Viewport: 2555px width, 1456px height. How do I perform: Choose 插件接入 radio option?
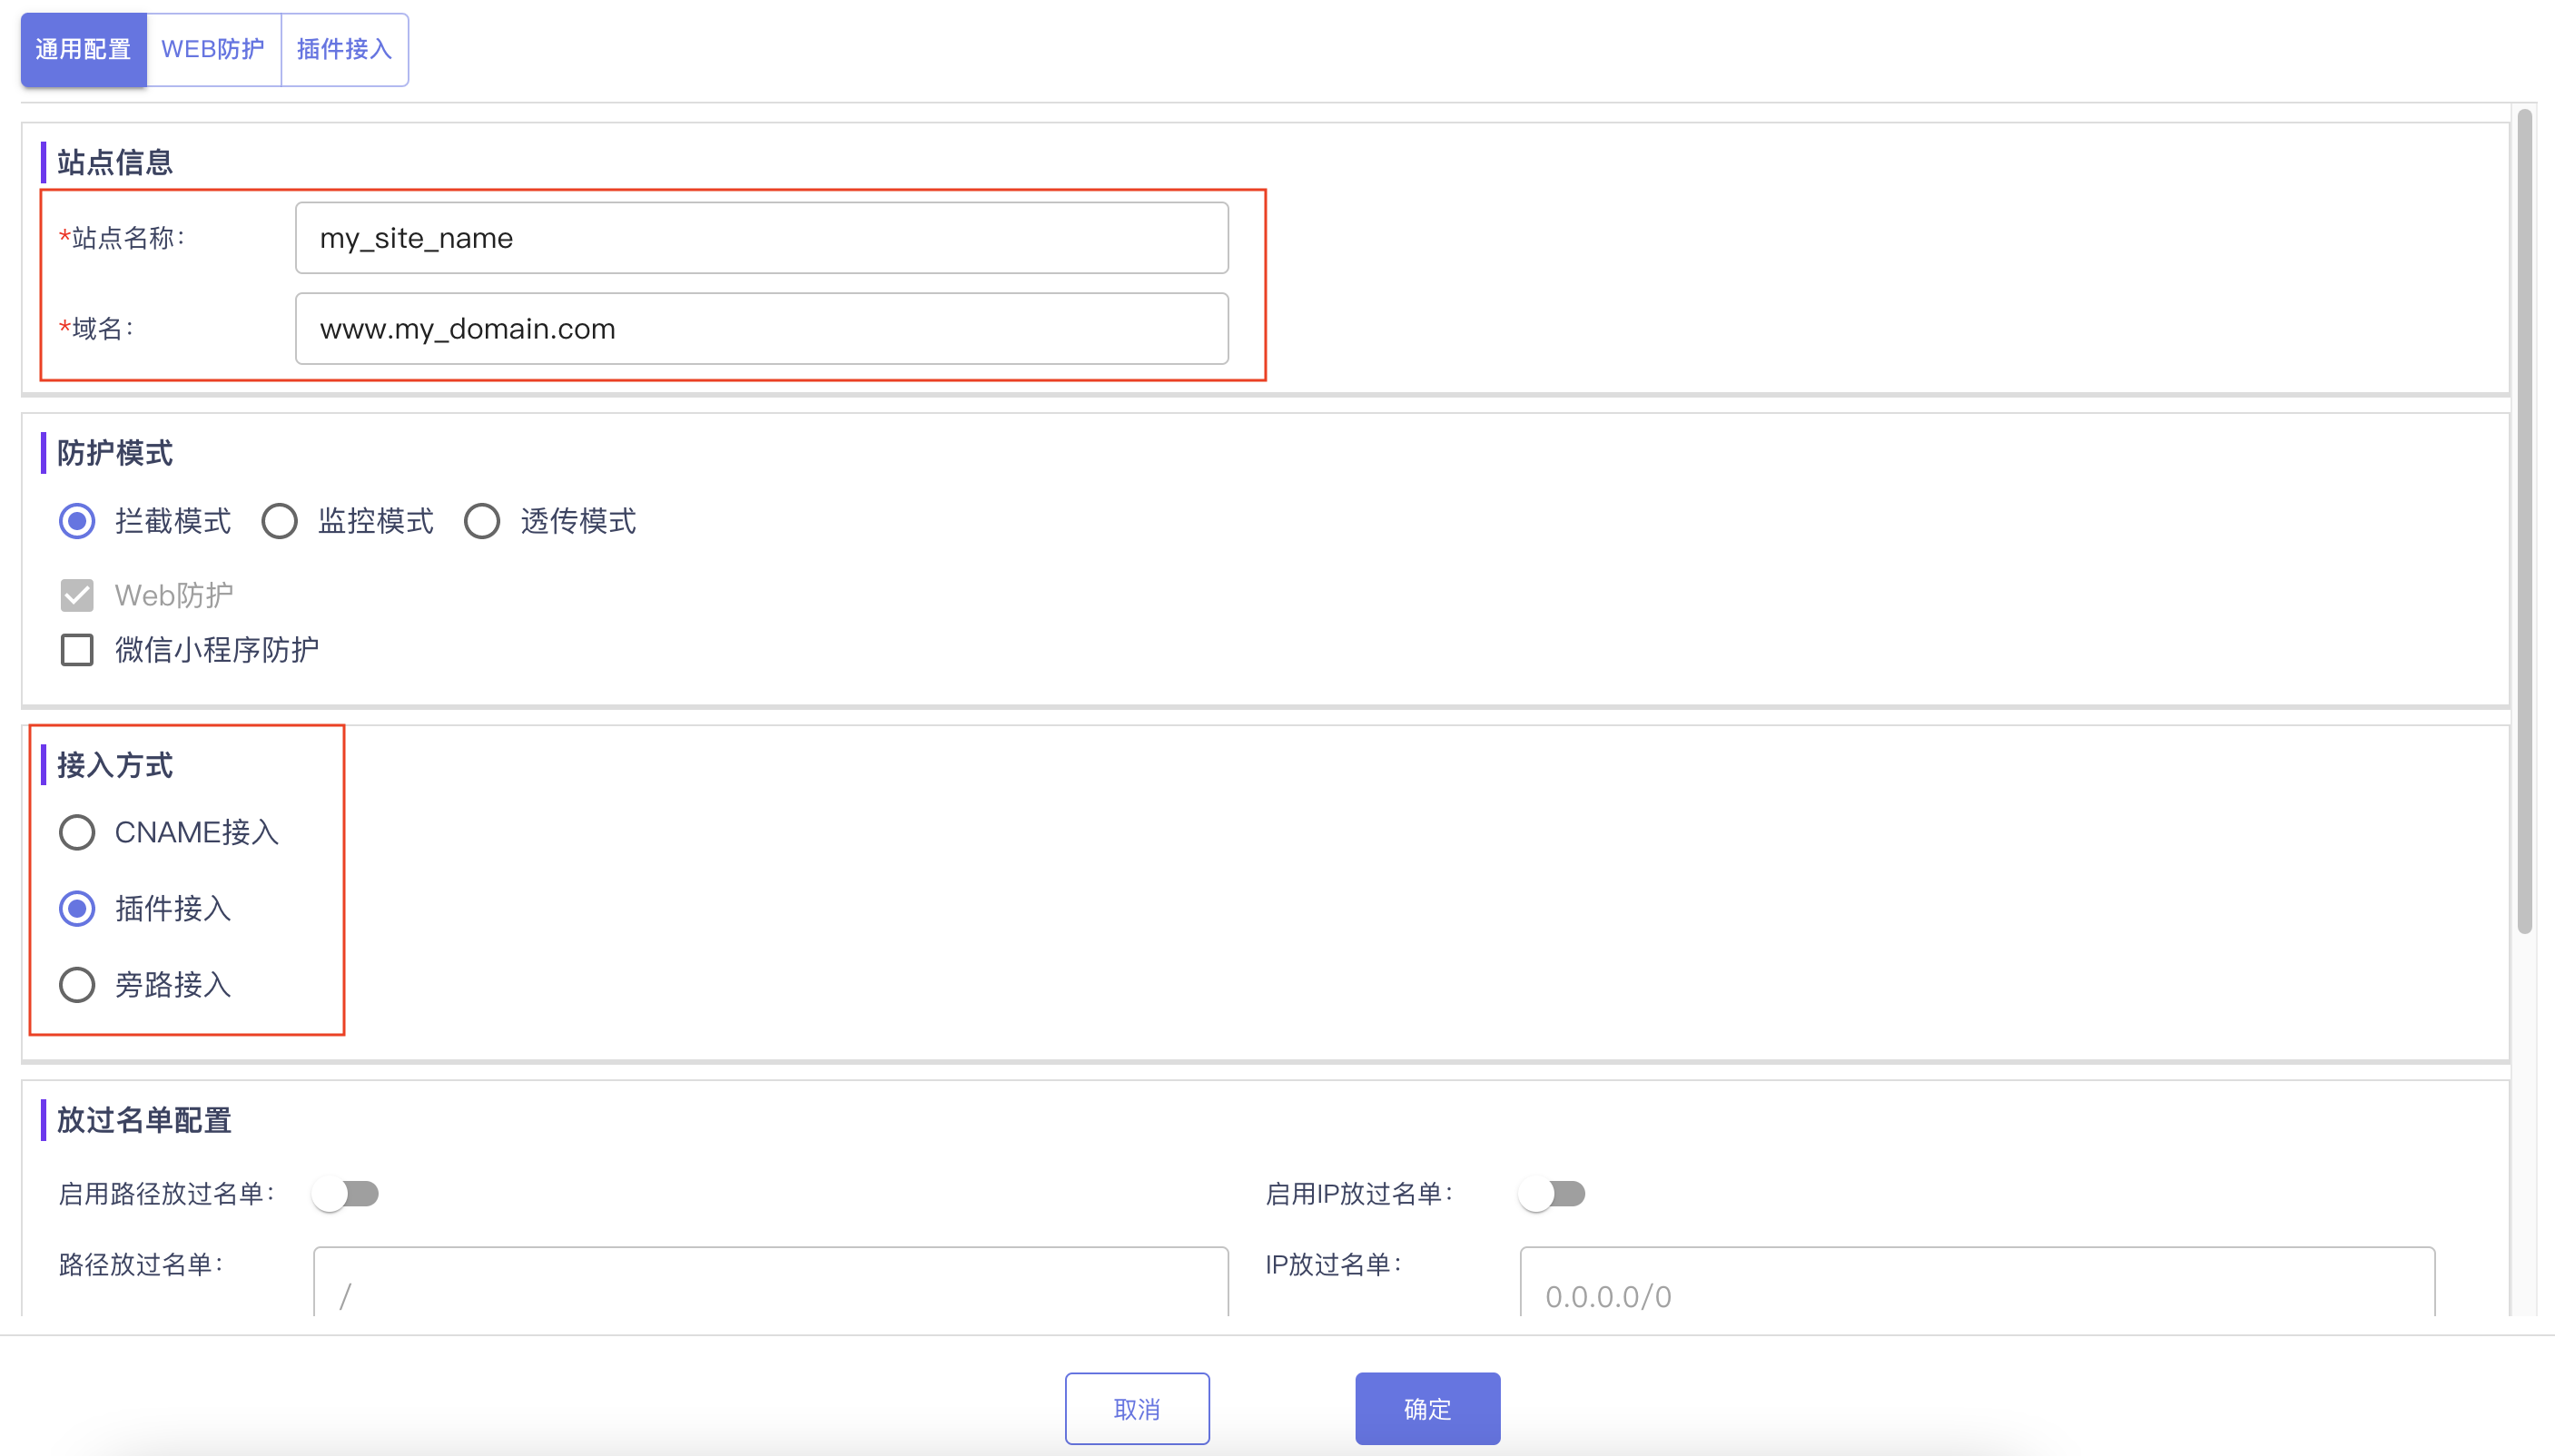pyautogui.click(x=77, y=908)
